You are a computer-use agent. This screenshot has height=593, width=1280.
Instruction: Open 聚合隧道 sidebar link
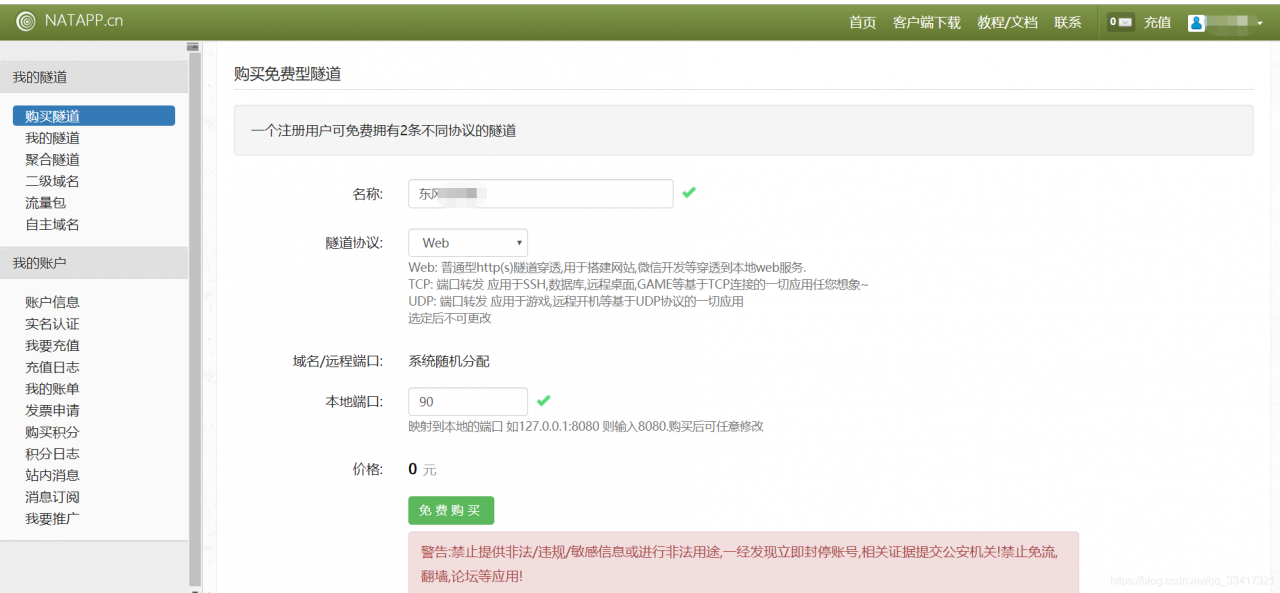(52, 160)
